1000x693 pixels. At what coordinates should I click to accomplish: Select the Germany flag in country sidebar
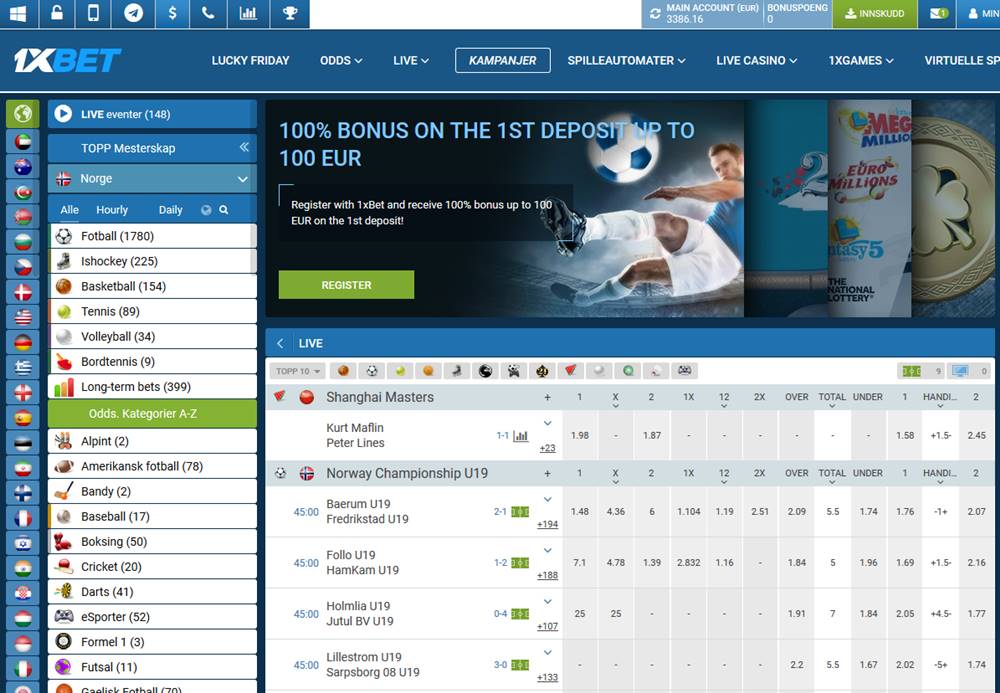click(23, 343)
